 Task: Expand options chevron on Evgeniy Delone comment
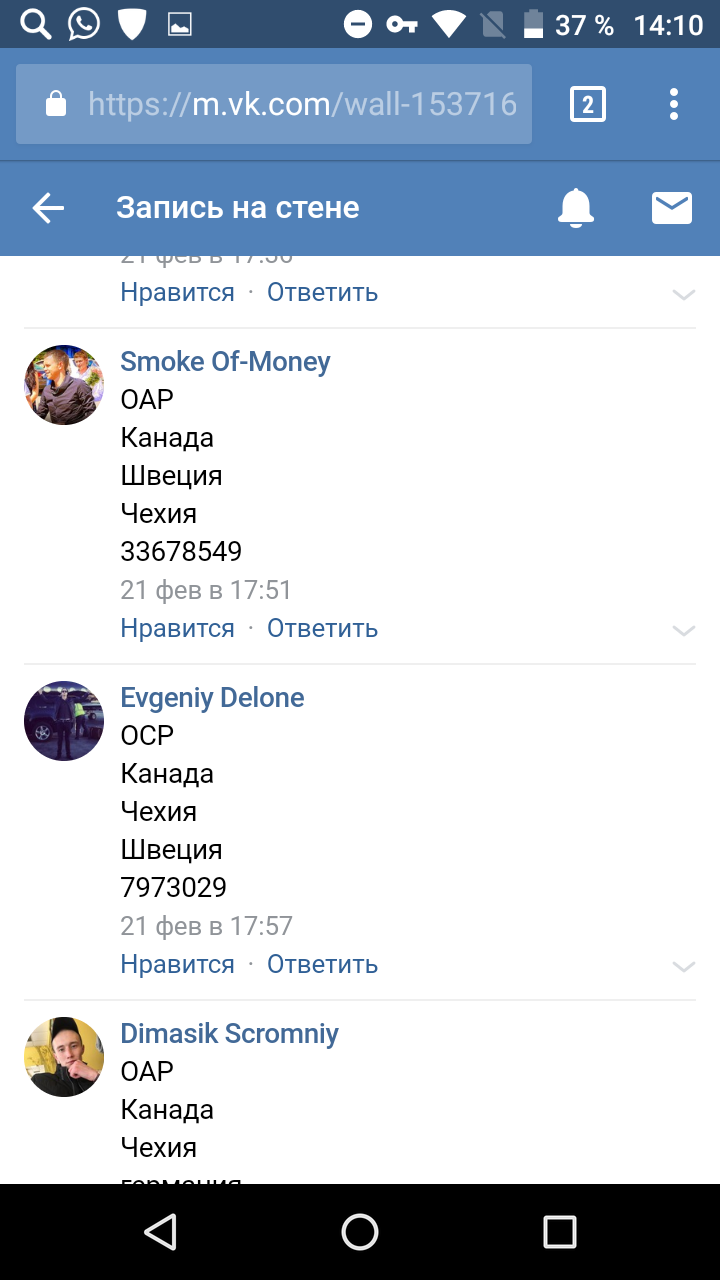tap(684, 966)
